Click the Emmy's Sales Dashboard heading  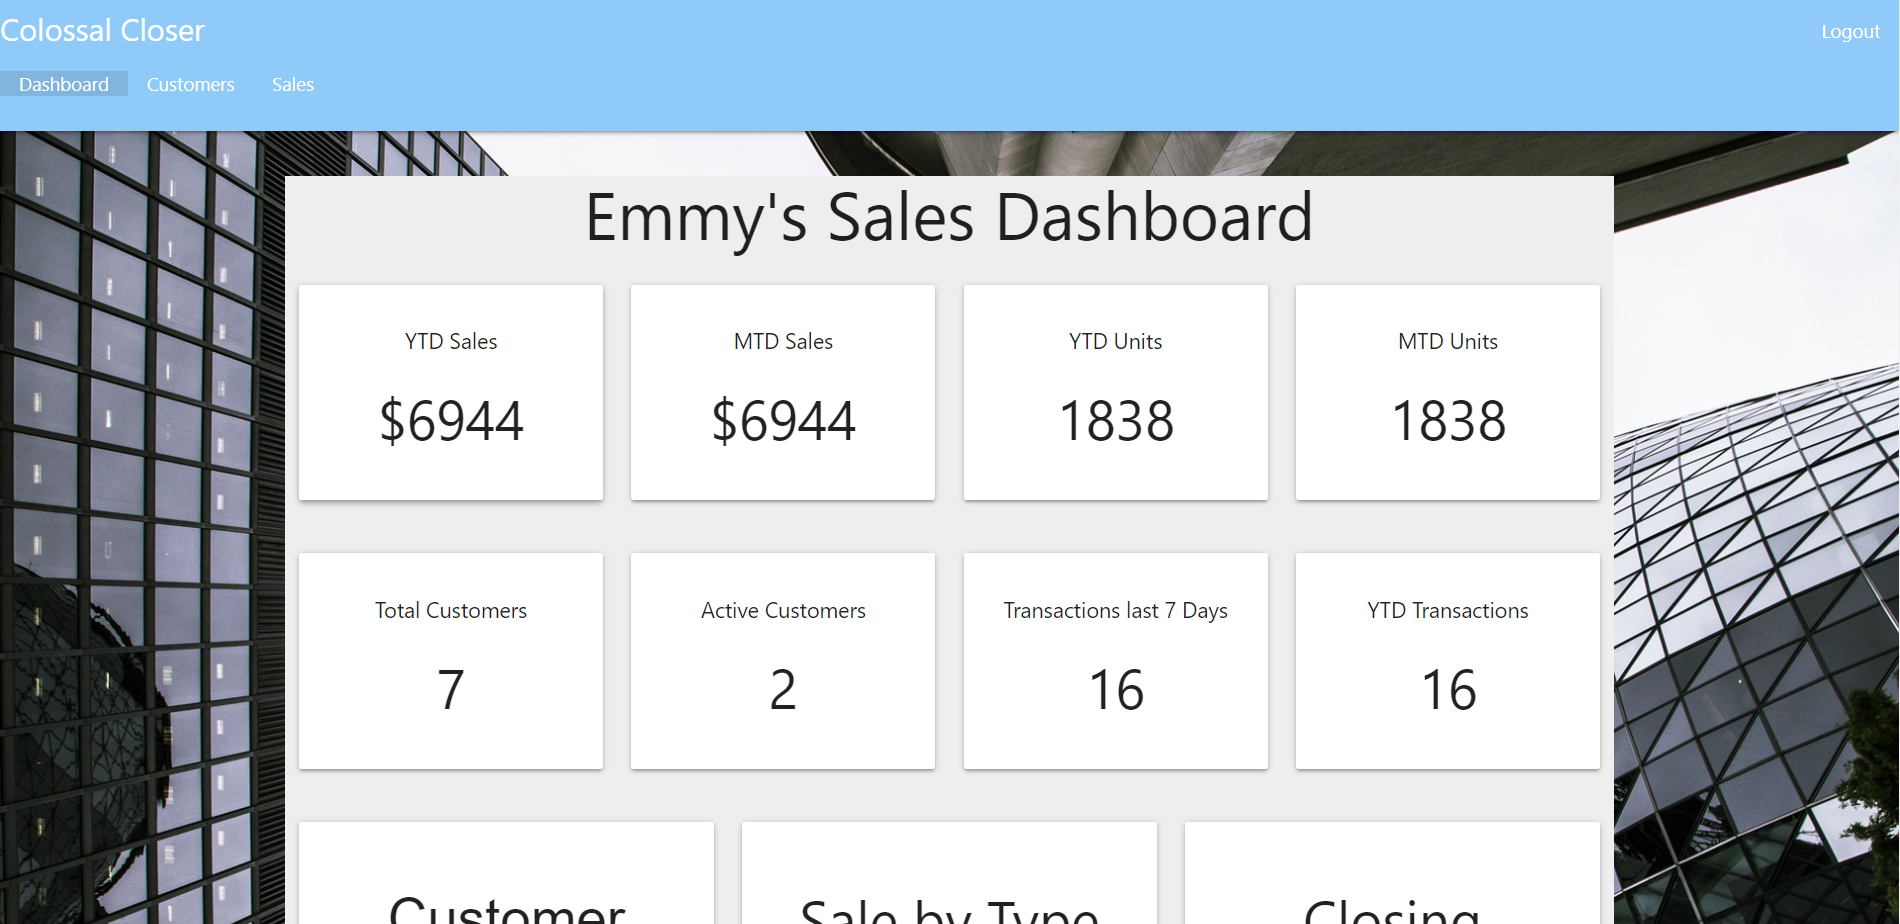coord(949,218)
